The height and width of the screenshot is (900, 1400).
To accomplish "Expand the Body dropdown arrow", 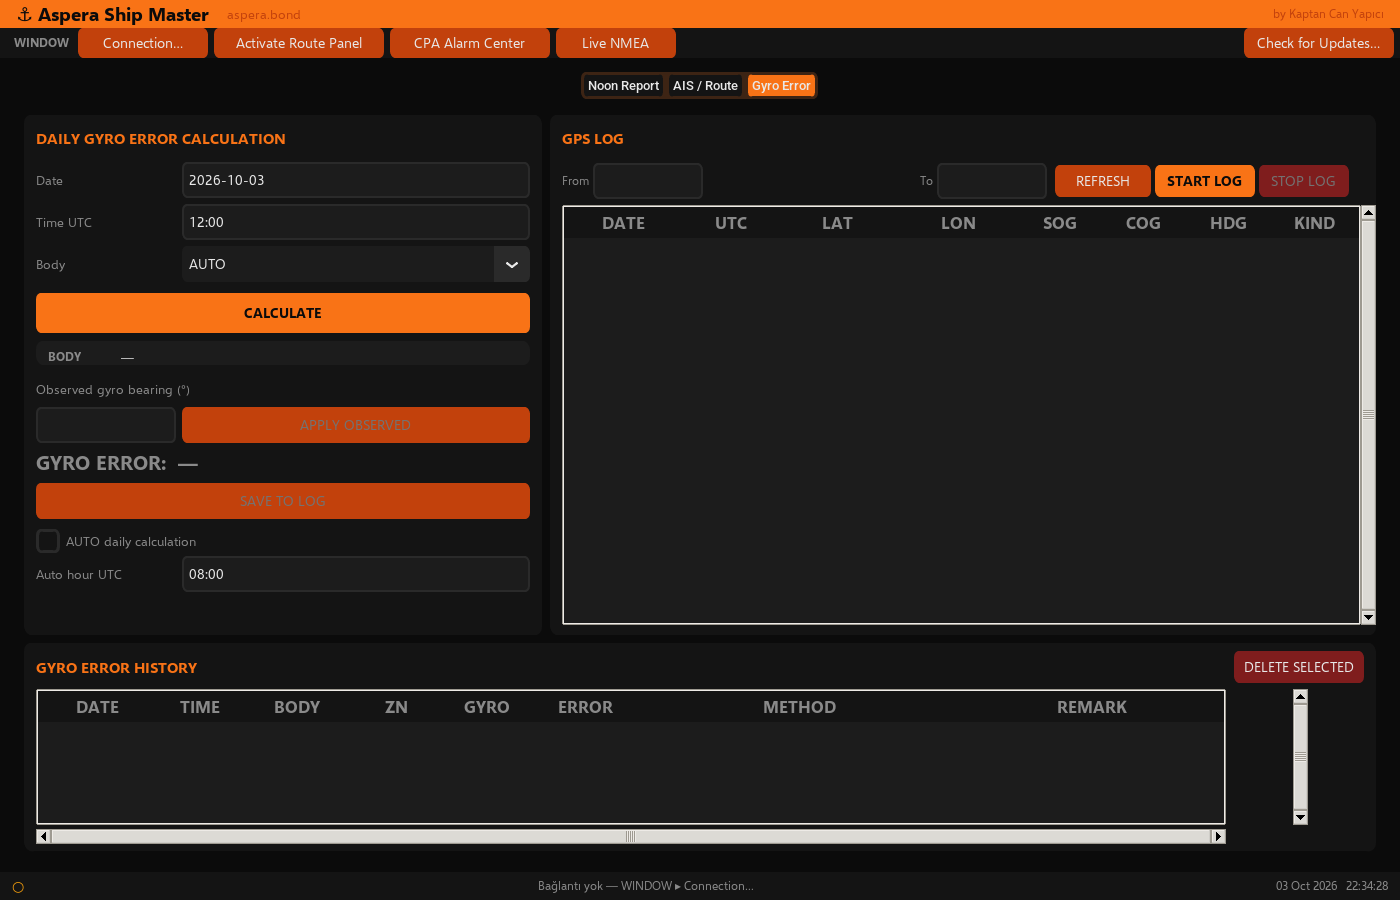I will (x=512, y=264).
